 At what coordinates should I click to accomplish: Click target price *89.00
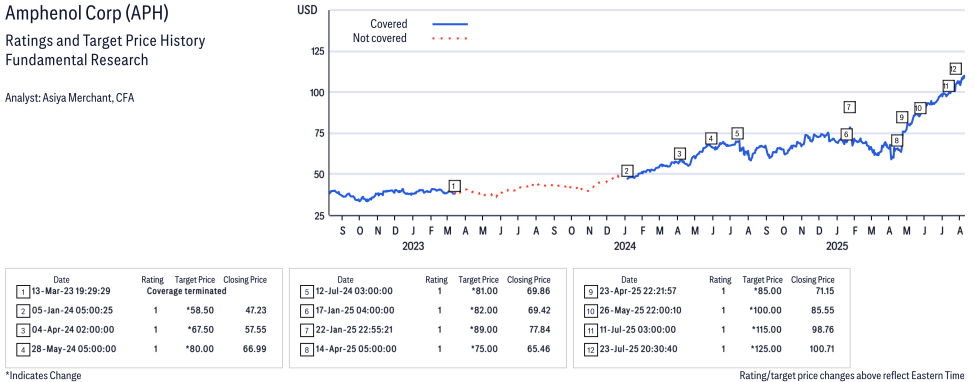(x=484, y=329)
